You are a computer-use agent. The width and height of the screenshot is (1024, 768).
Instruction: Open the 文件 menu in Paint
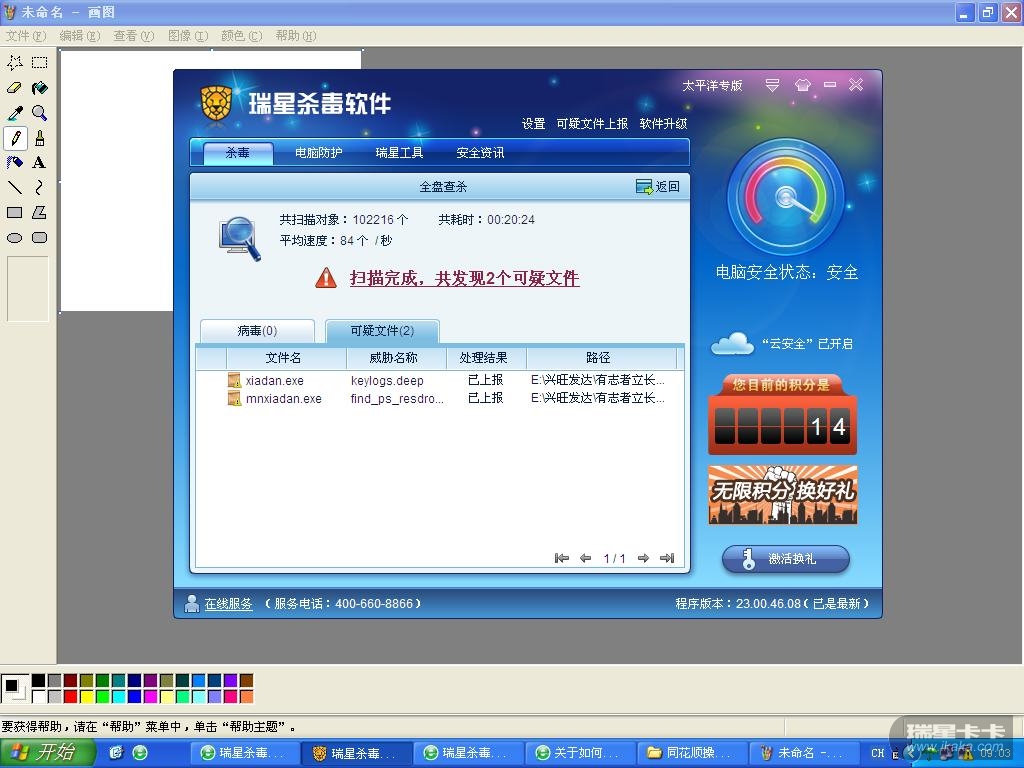pyautogui.click(x=25, y=36)
